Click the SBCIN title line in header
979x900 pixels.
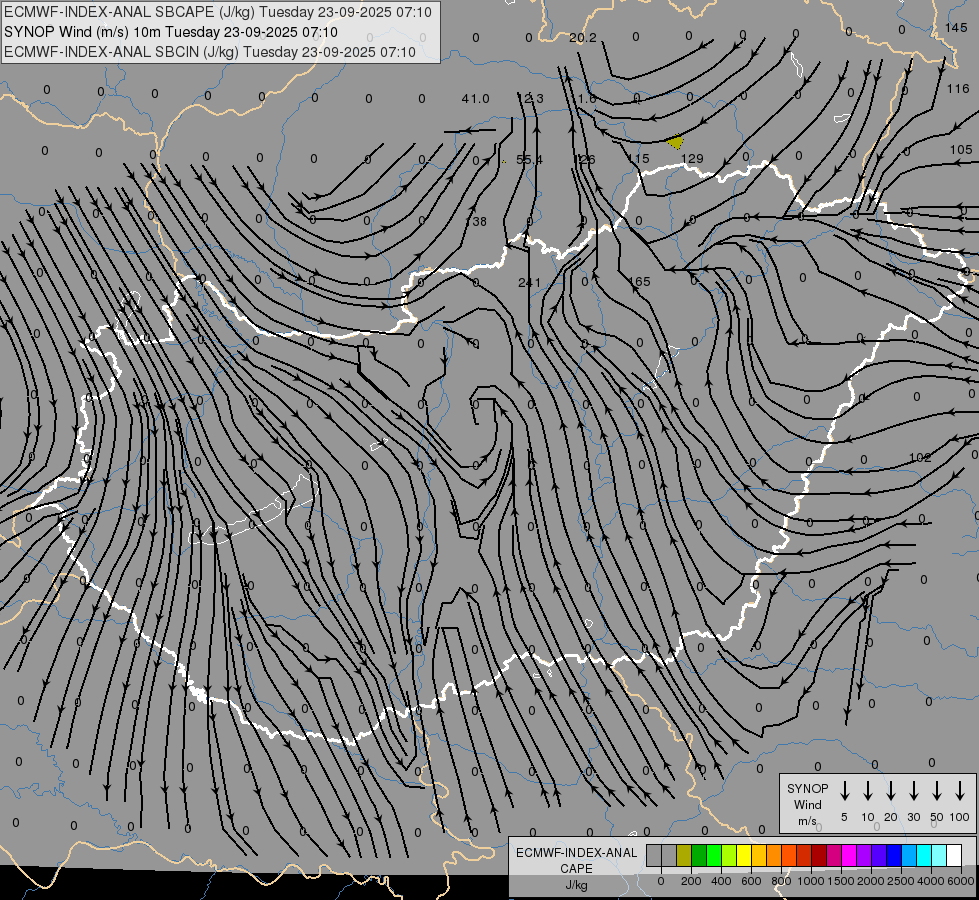(210, 52)
